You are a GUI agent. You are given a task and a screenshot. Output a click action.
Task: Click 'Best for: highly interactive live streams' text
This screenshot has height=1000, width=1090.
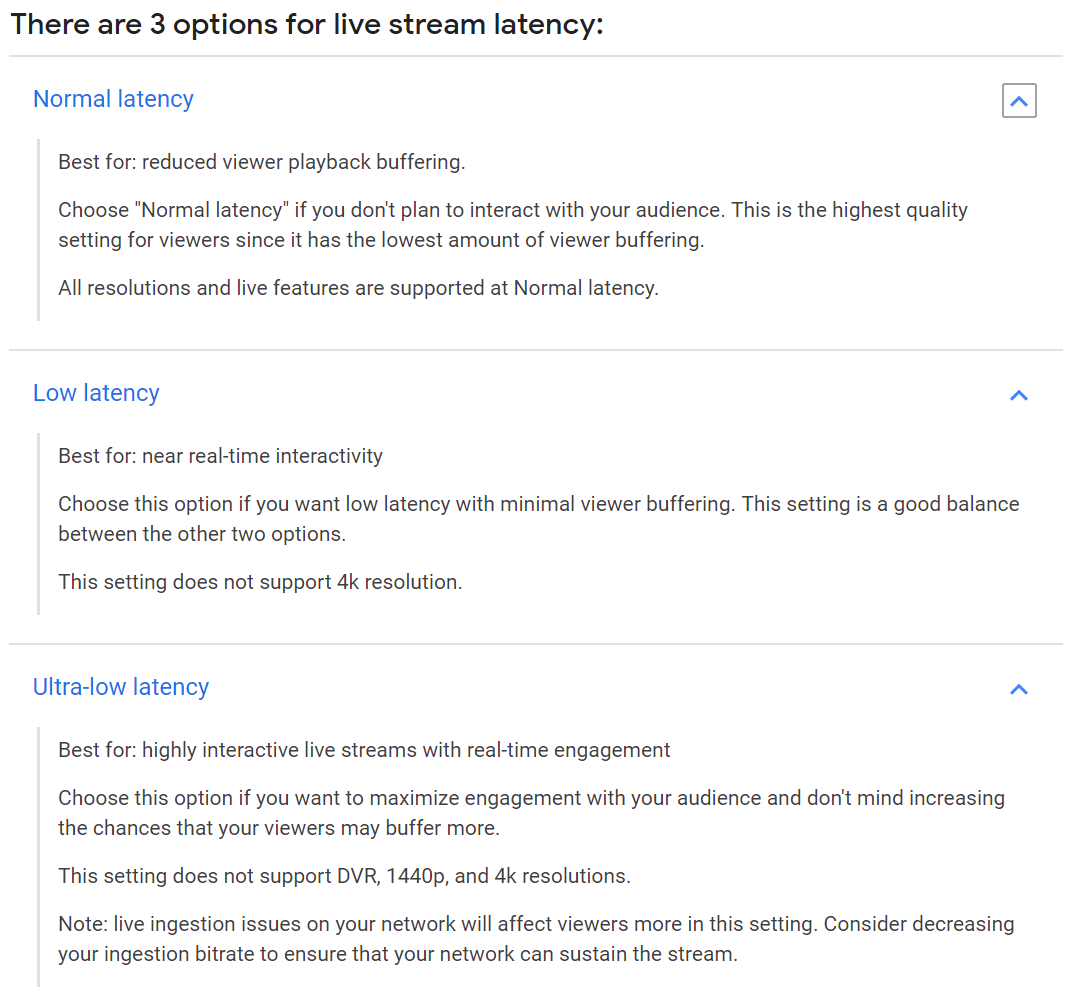pos(364,751)
